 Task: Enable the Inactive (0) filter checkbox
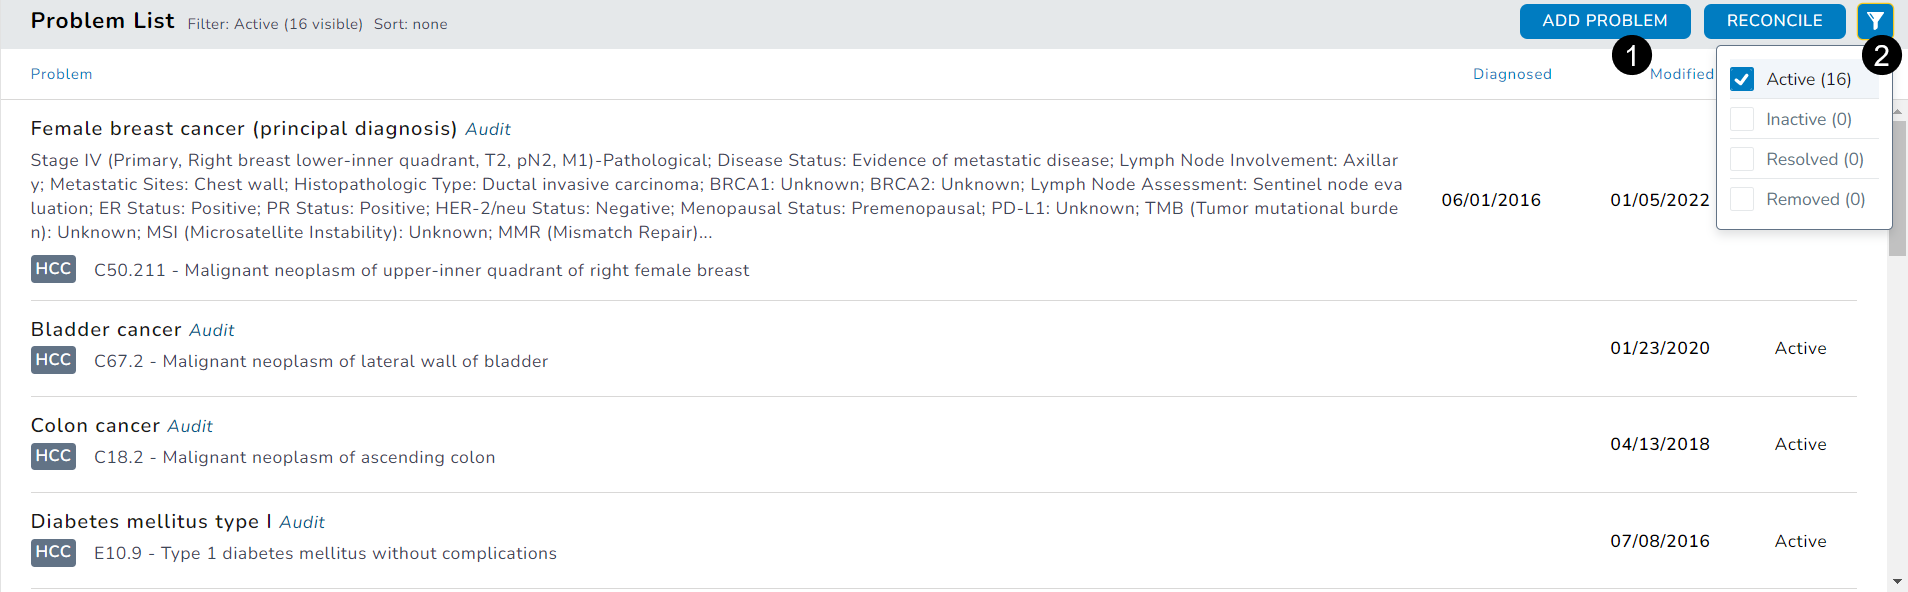tap(1742, 119)
